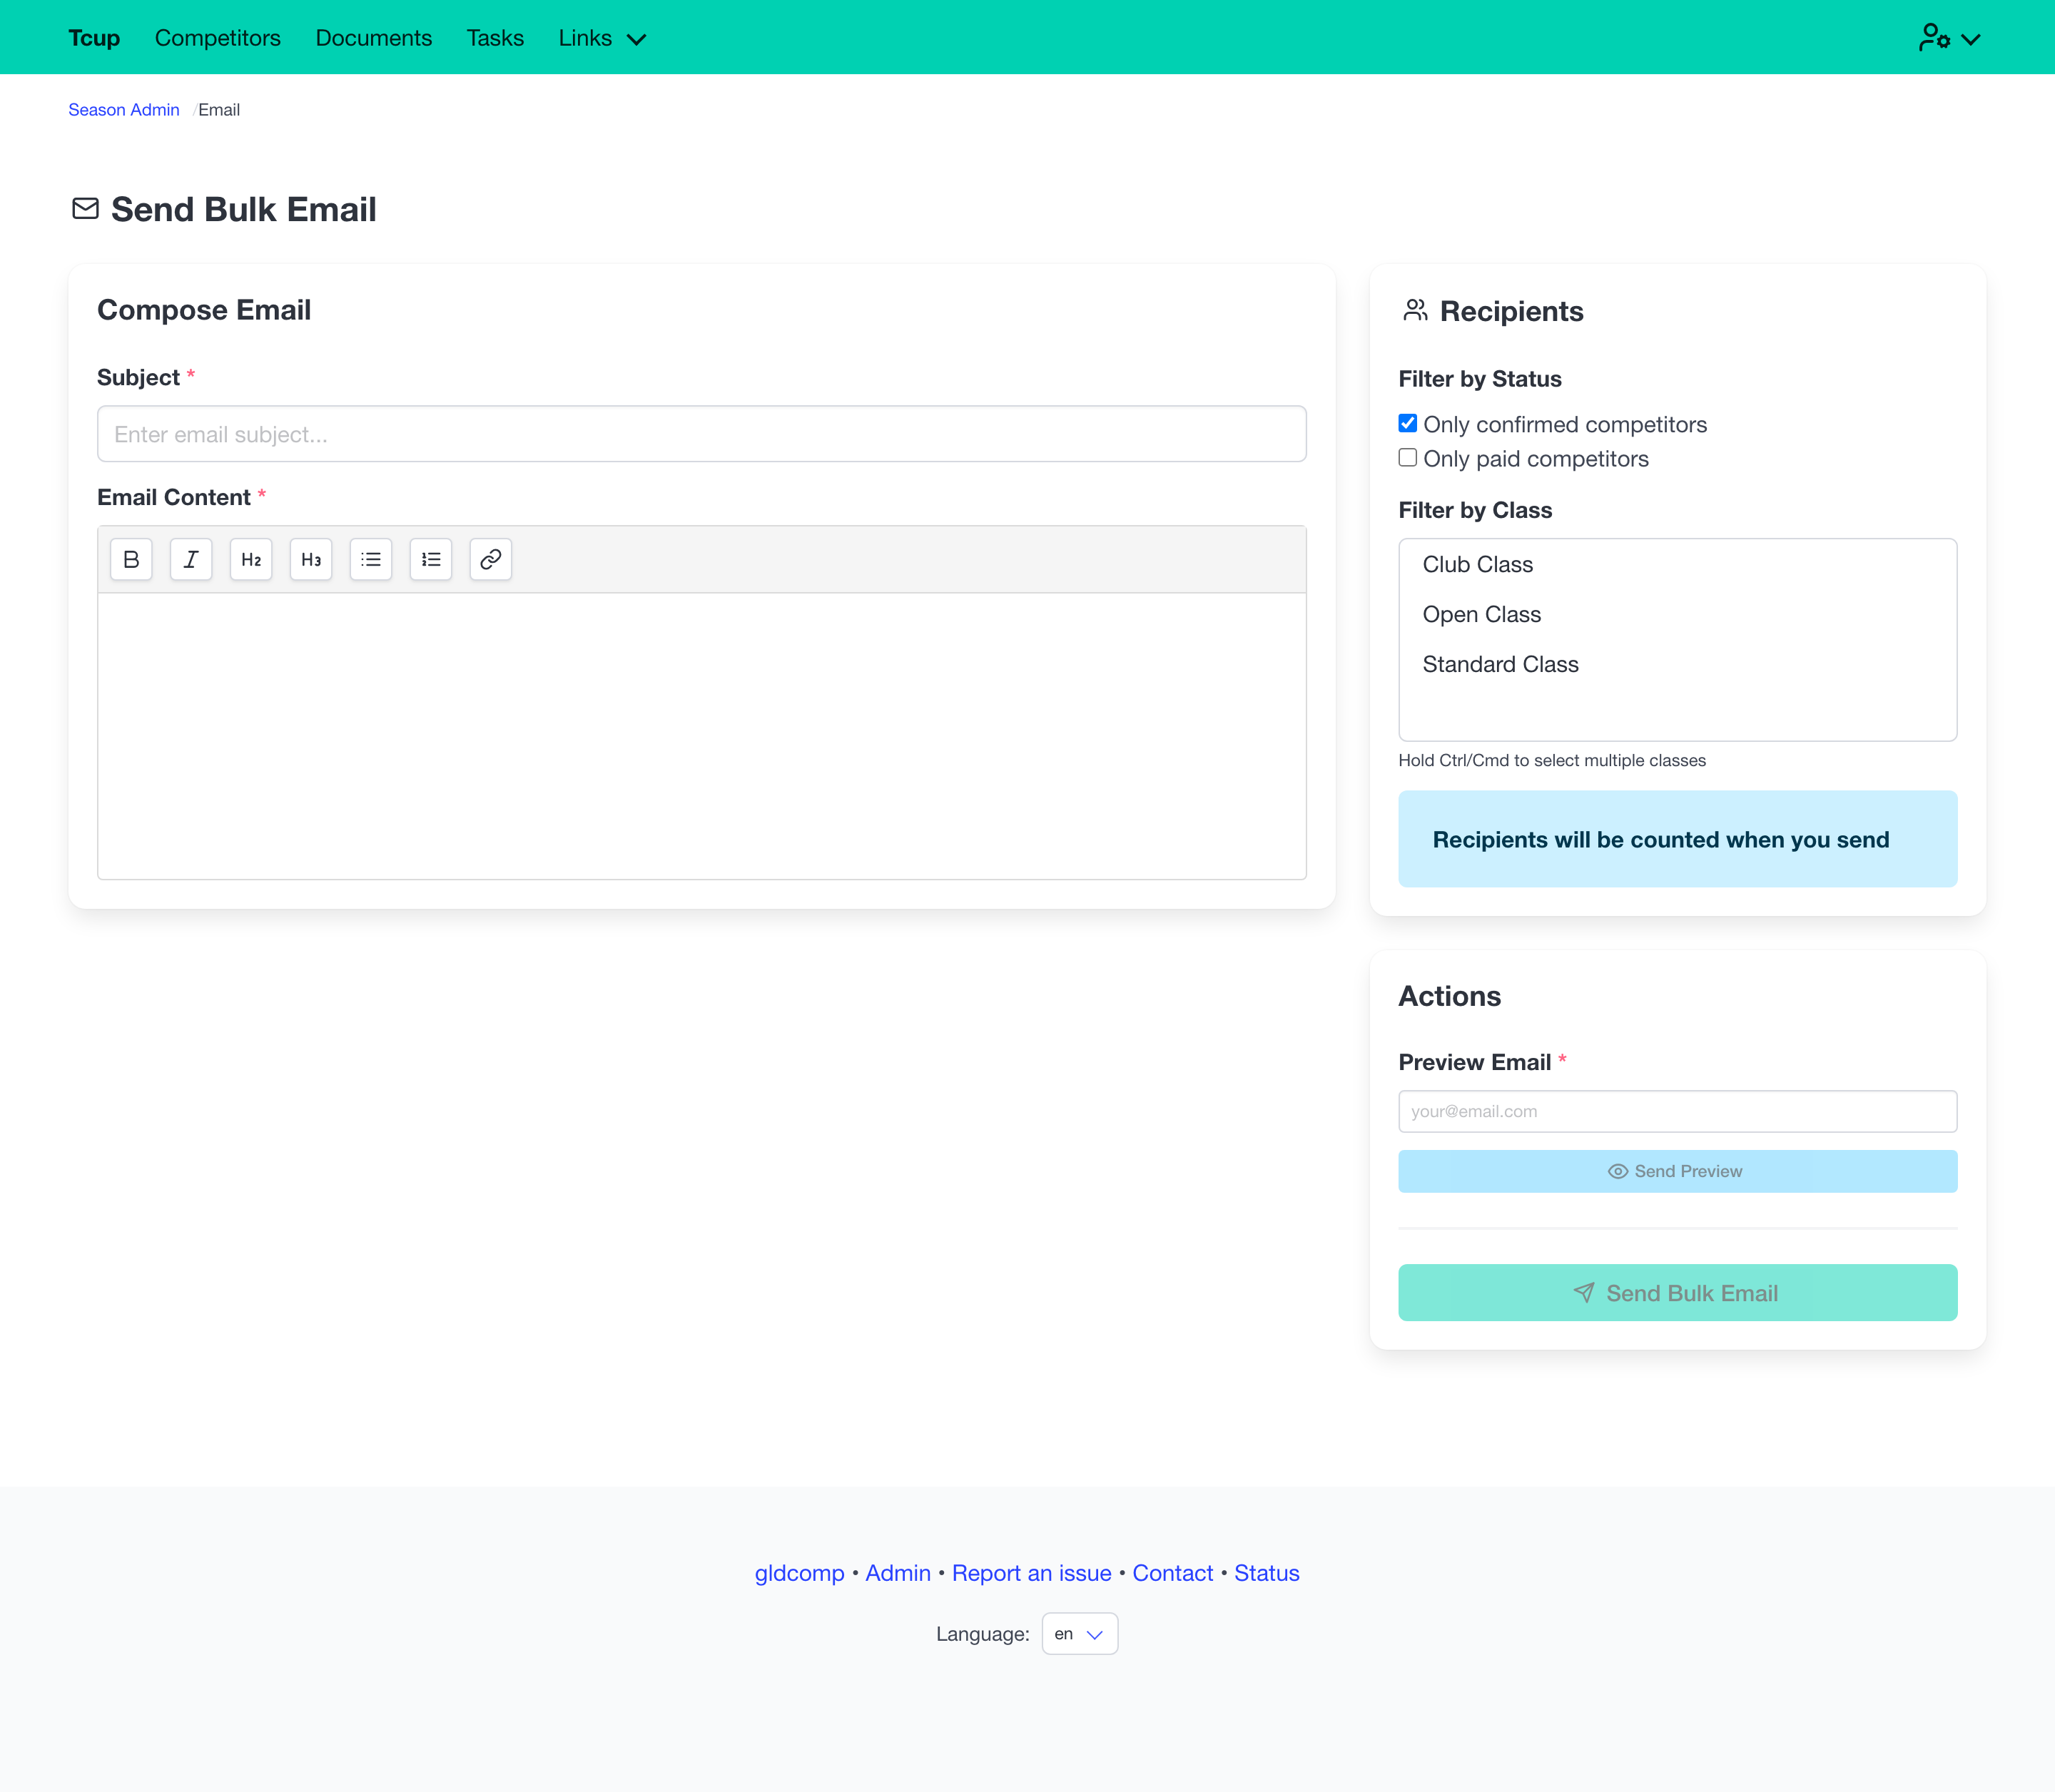Select Open Class in class filter
Image resolution: width=2055 pixels, height=1792 pixels.
tap(1677, 614)
